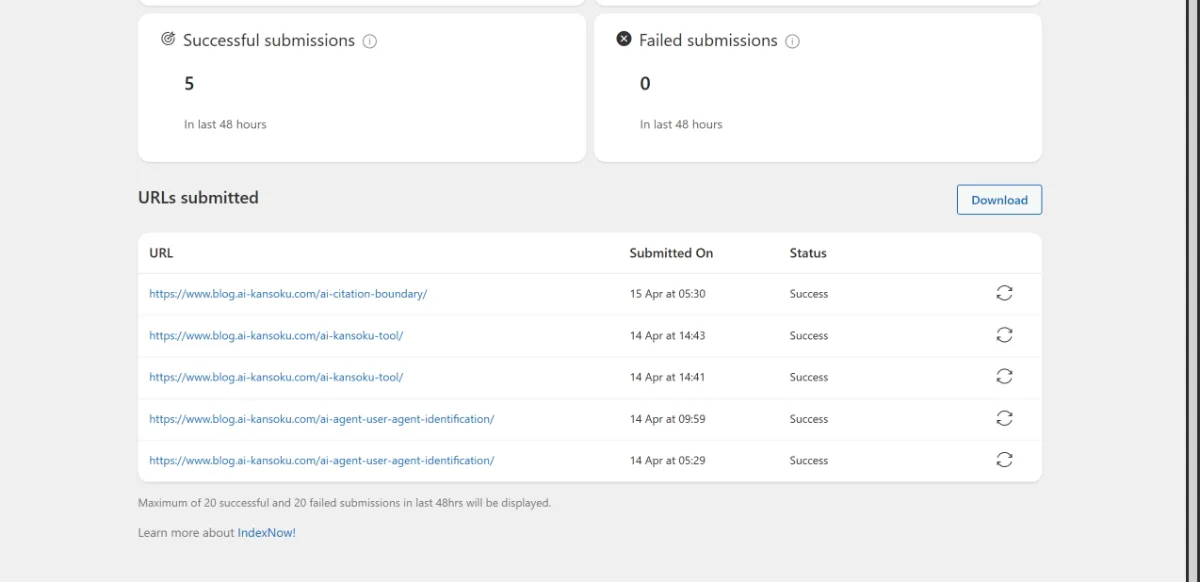The height and width of the screenshot is (582, 1200).
Task: Open ai-agent-user-agent-identification link submitted at 09:59
Action: (x=321, y=419)
